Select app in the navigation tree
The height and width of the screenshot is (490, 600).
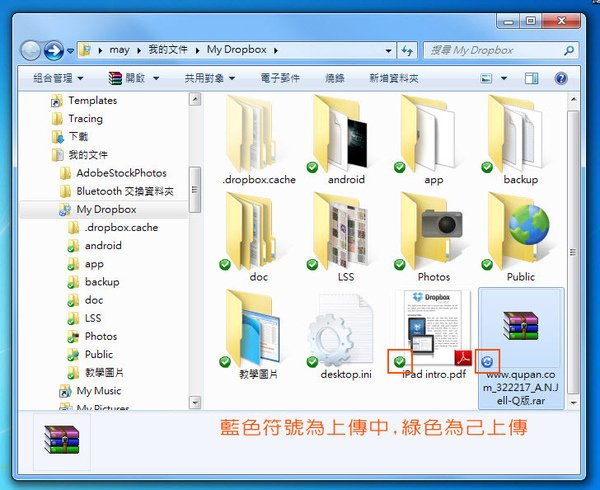[x=85, y=264]
